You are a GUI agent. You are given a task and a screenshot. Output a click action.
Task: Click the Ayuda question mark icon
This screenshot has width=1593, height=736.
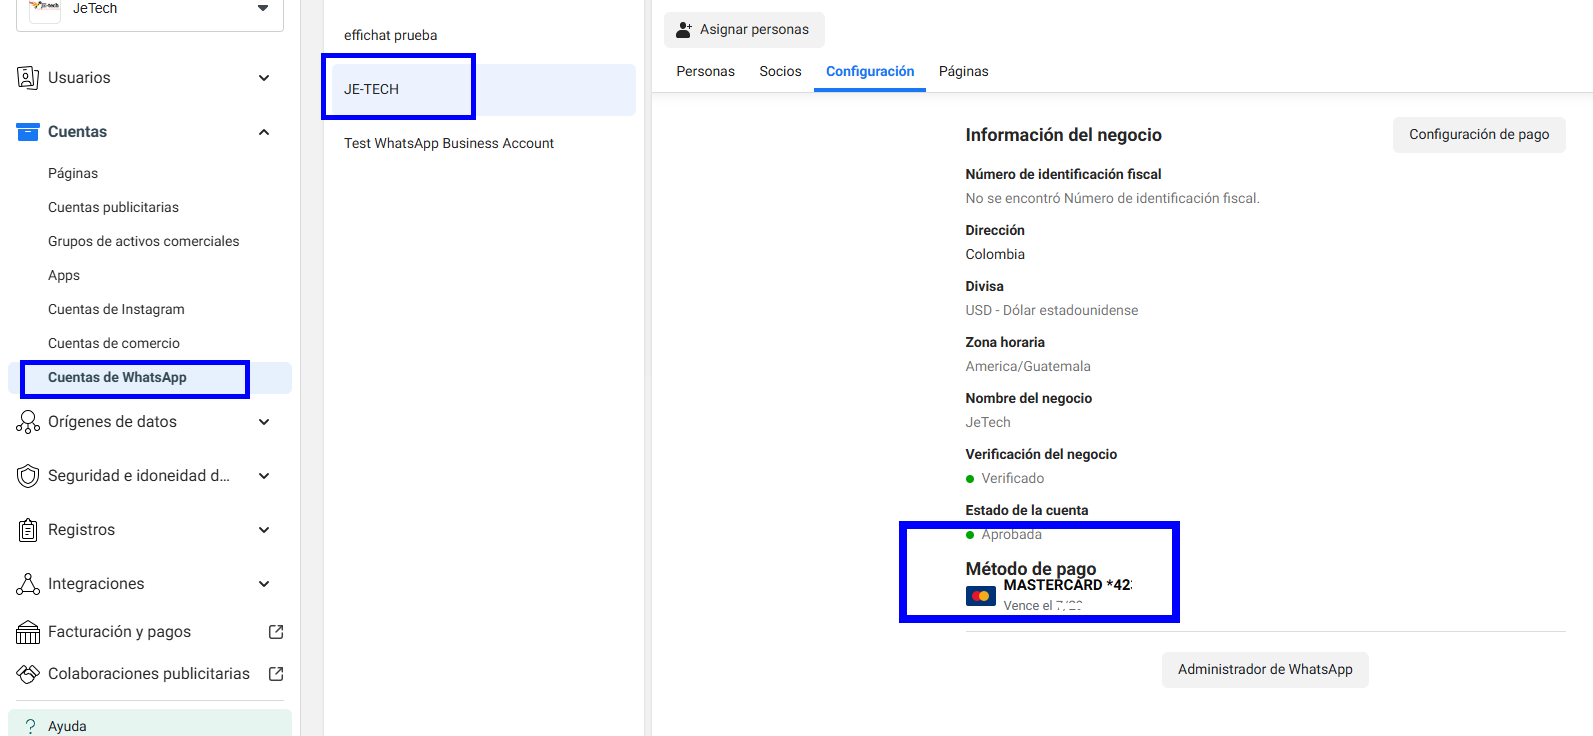tap(30, 726)
